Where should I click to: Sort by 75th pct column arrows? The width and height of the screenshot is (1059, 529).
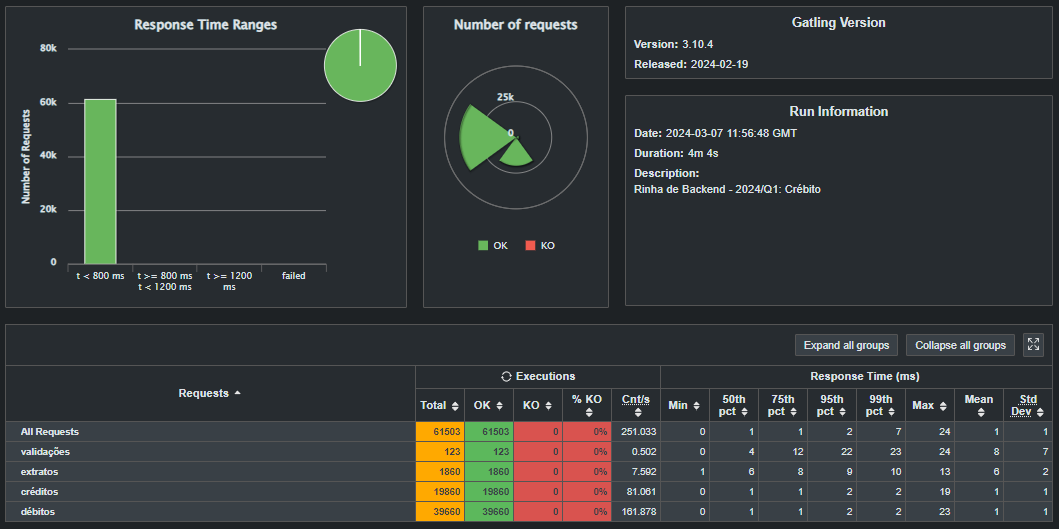click(793, 411)
